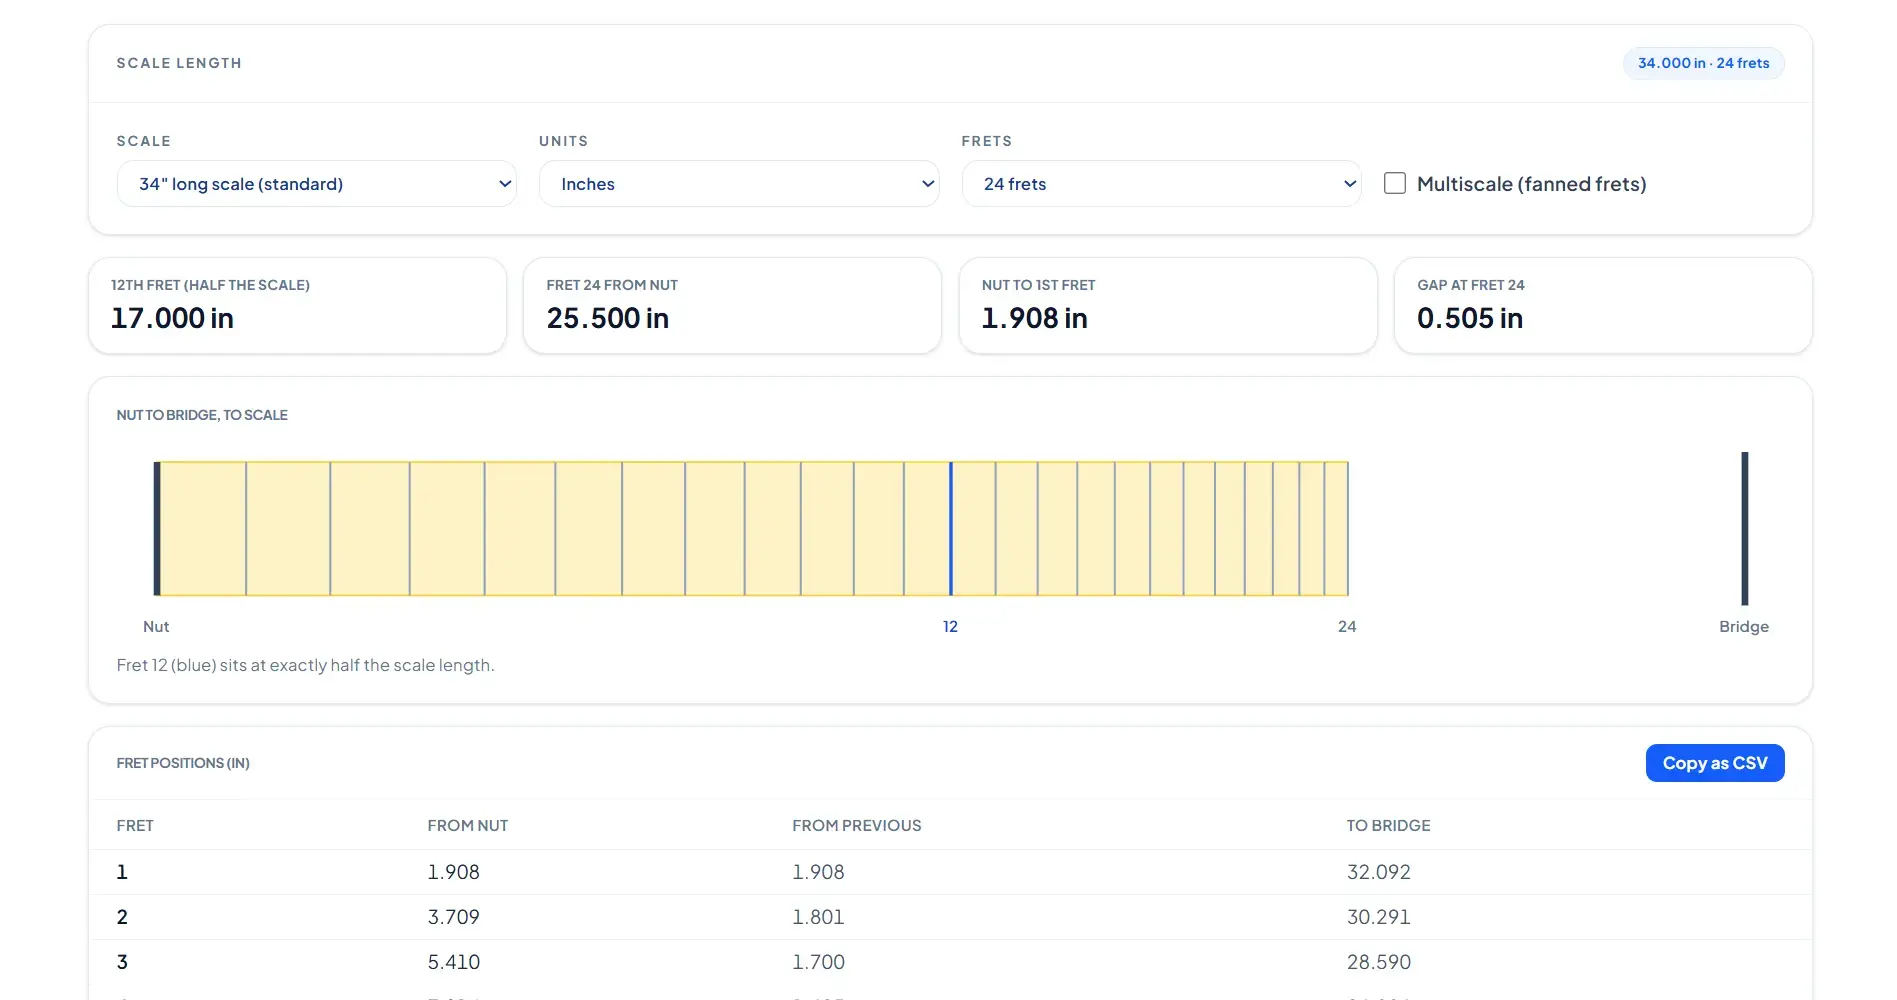Open the Scale dropdown showing 34" long scale
Image resolution: width=1897 pixels, height=1000 pixels.
coord(316,184)
